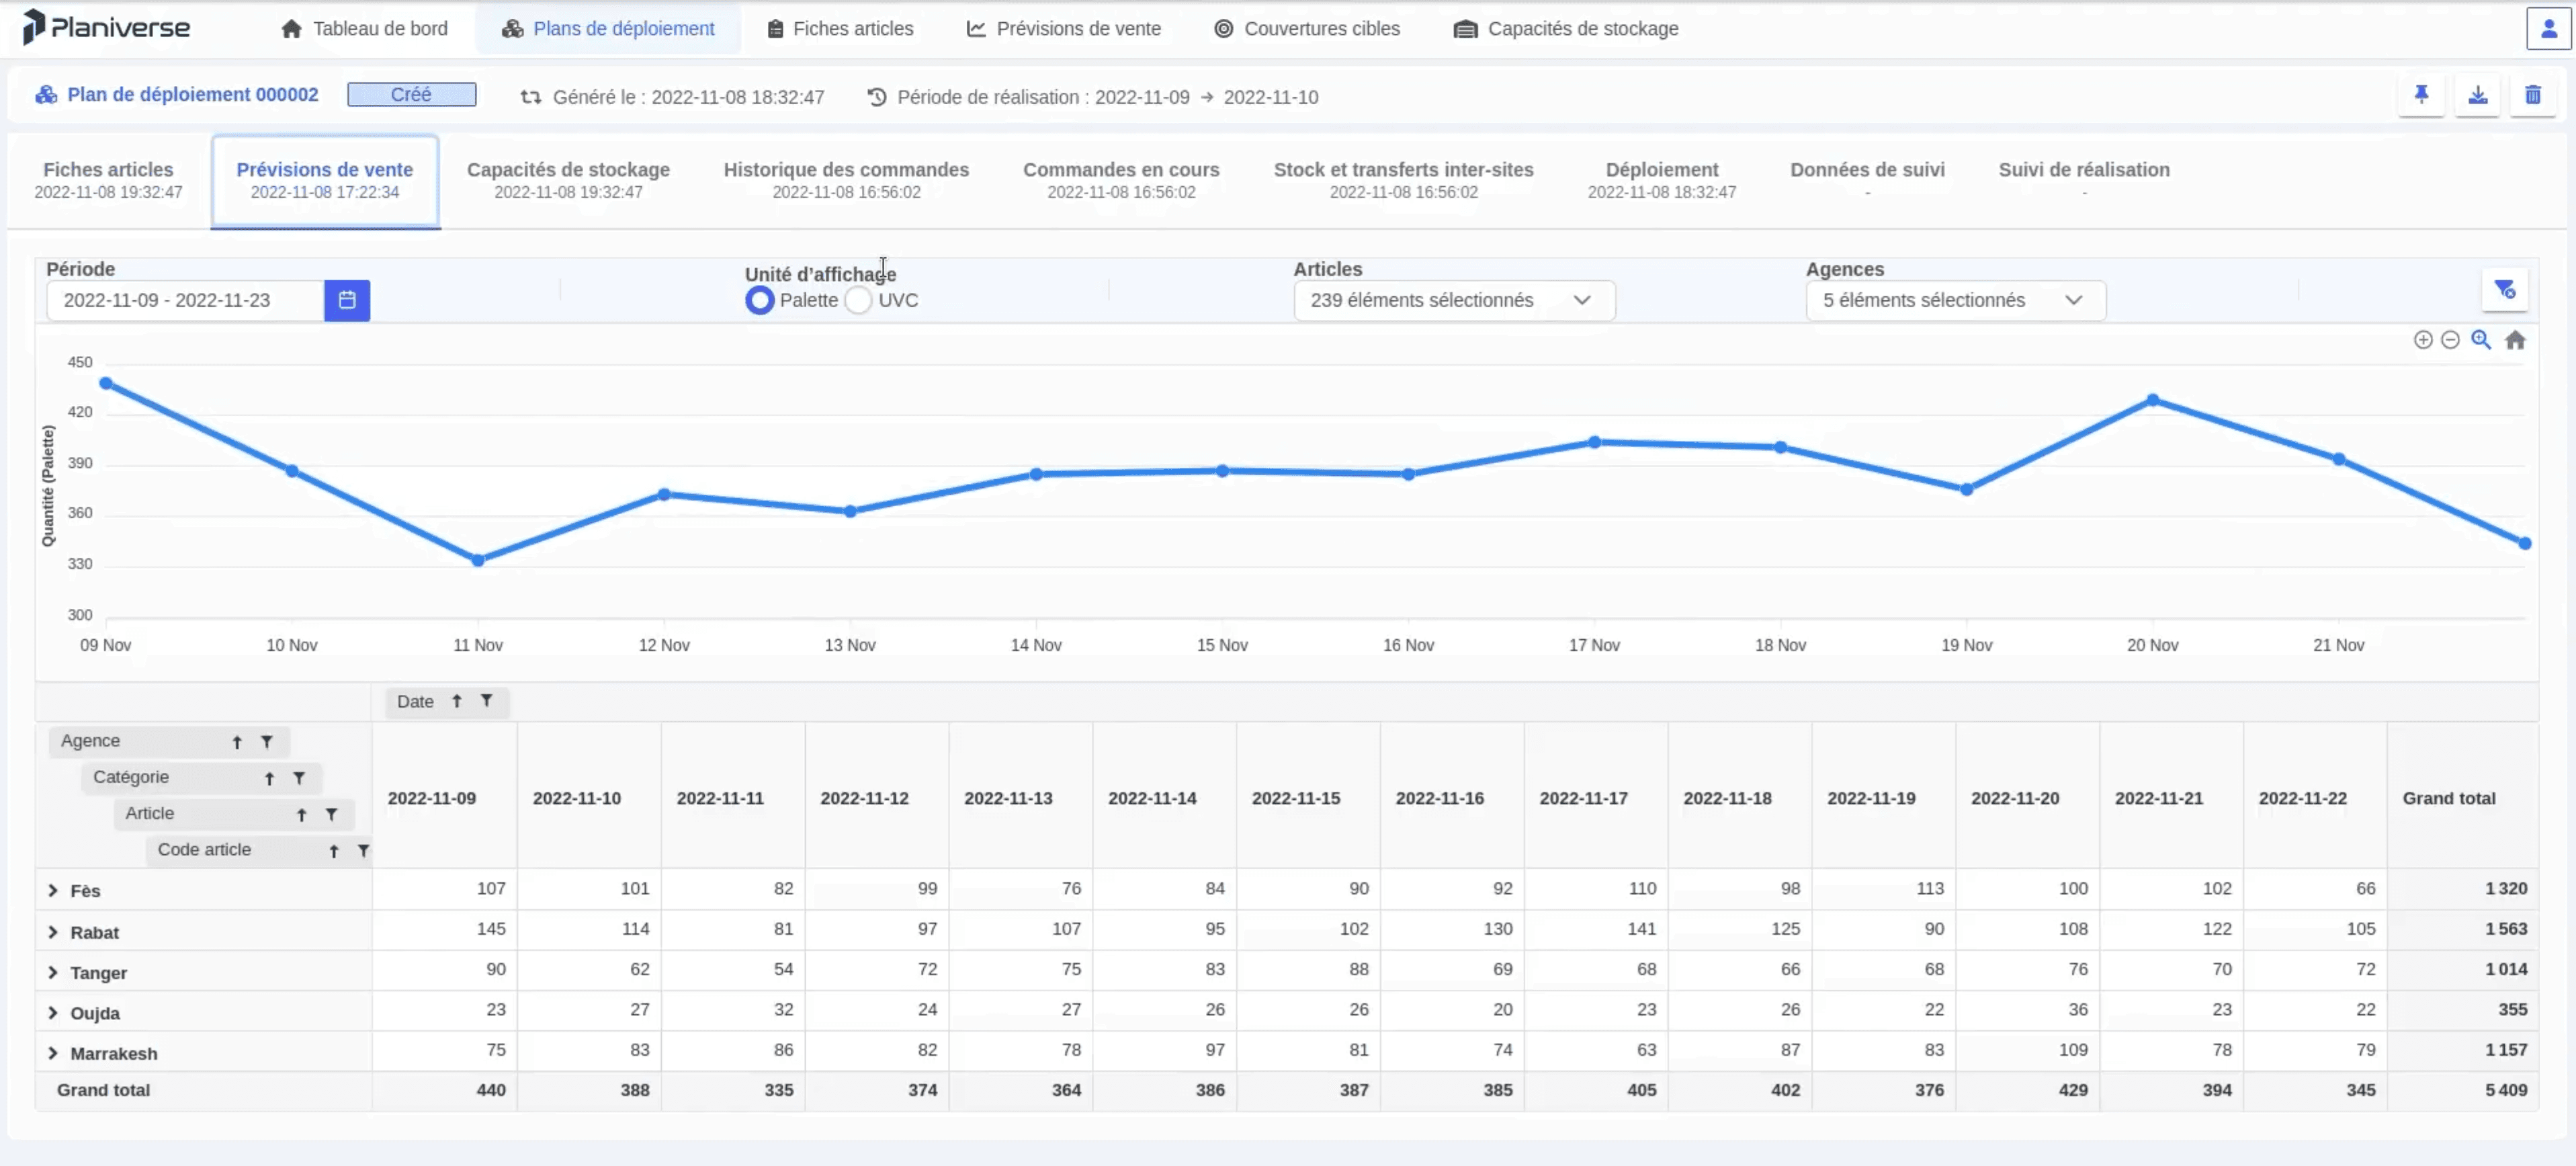This screenshot has width=2576, height=1166.
Task: Zoom out on the chart
Action: click(x=2451, y=340)
